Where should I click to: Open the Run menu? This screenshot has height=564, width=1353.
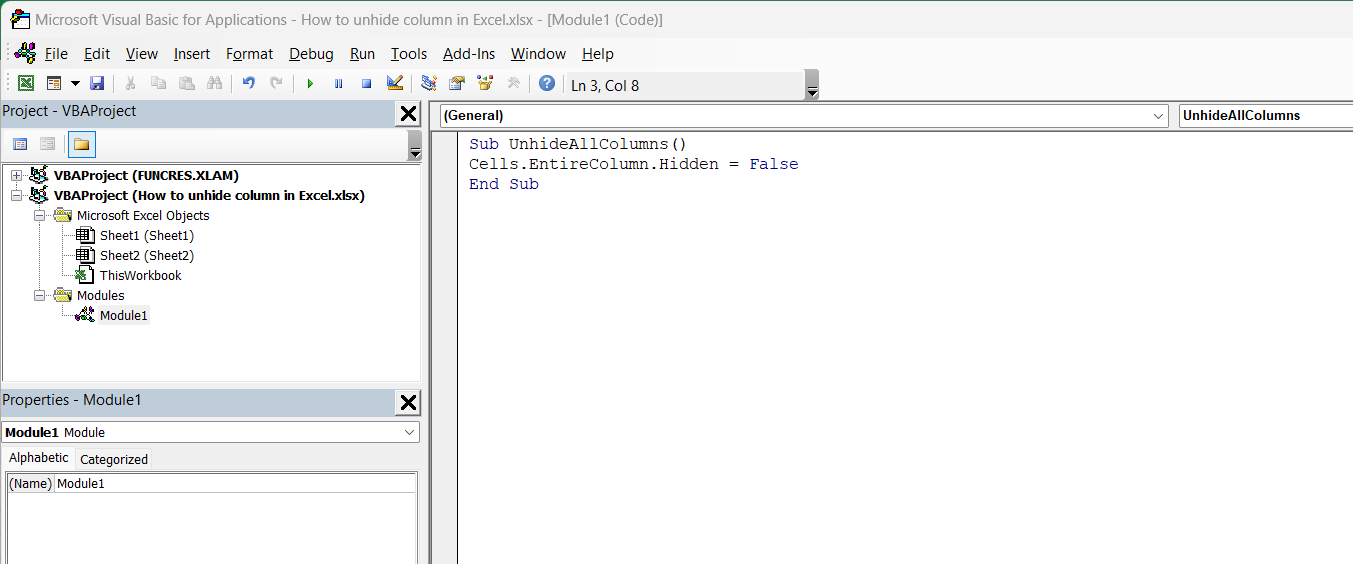pos(362,54)
